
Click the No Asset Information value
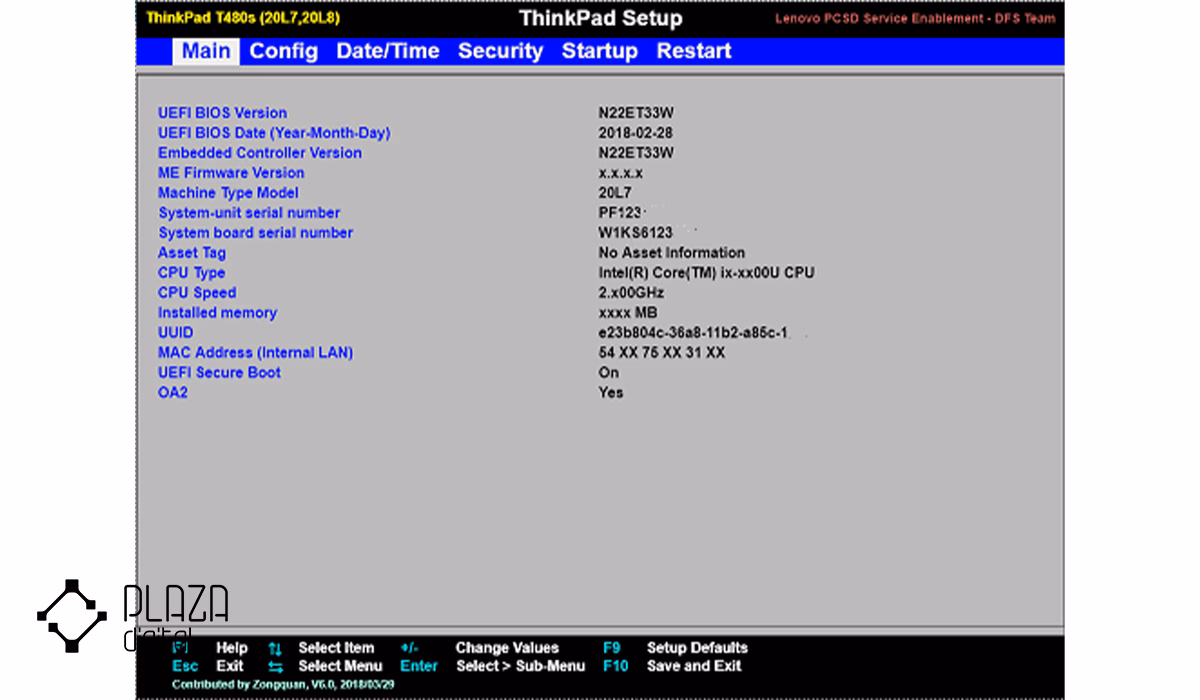click(x=672, y=253)
